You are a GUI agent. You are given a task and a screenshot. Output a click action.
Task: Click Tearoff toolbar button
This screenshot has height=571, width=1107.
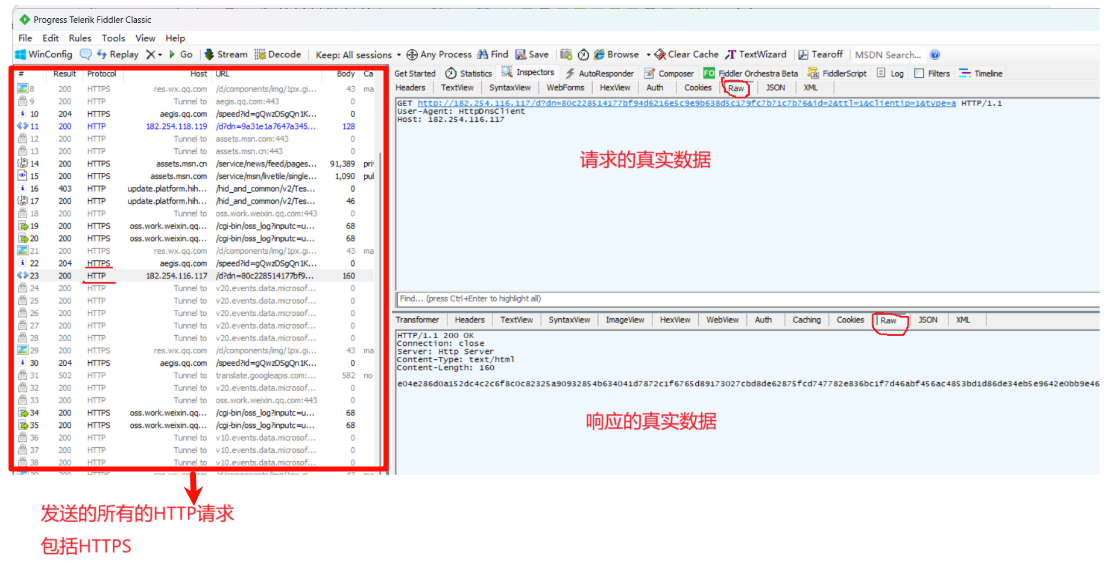[820, 54]
